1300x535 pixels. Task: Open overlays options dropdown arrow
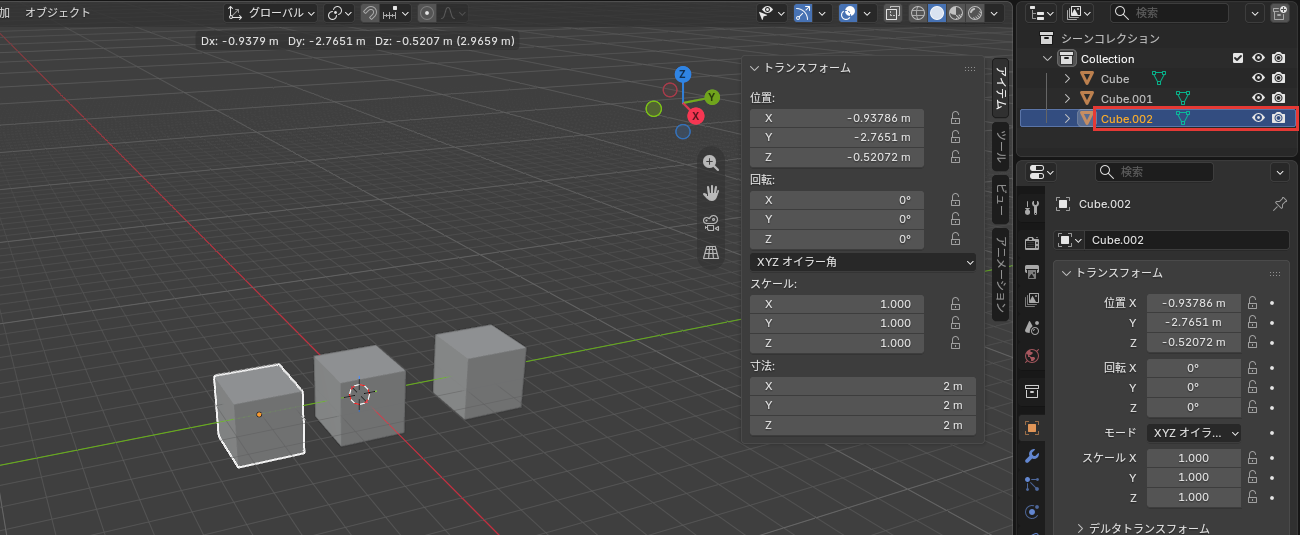pyautogui.click(x=868, y=13)
